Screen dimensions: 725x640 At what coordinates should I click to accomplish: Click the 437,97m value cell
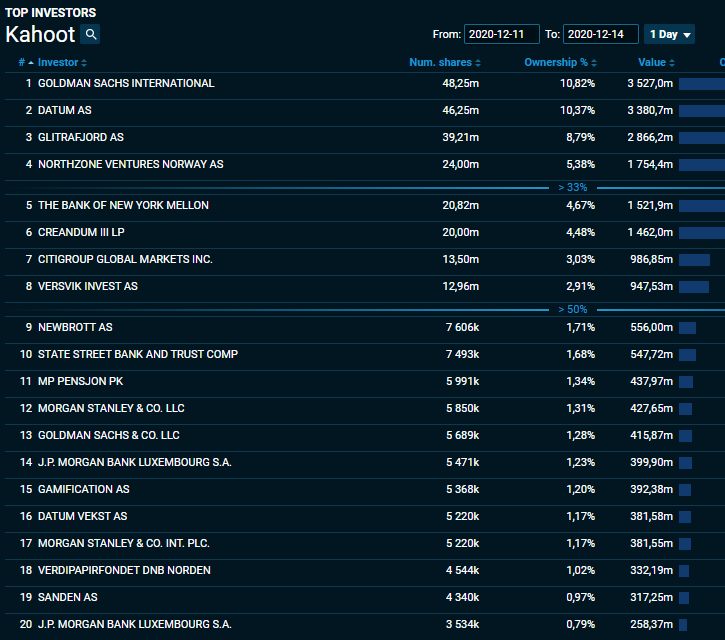651,382
